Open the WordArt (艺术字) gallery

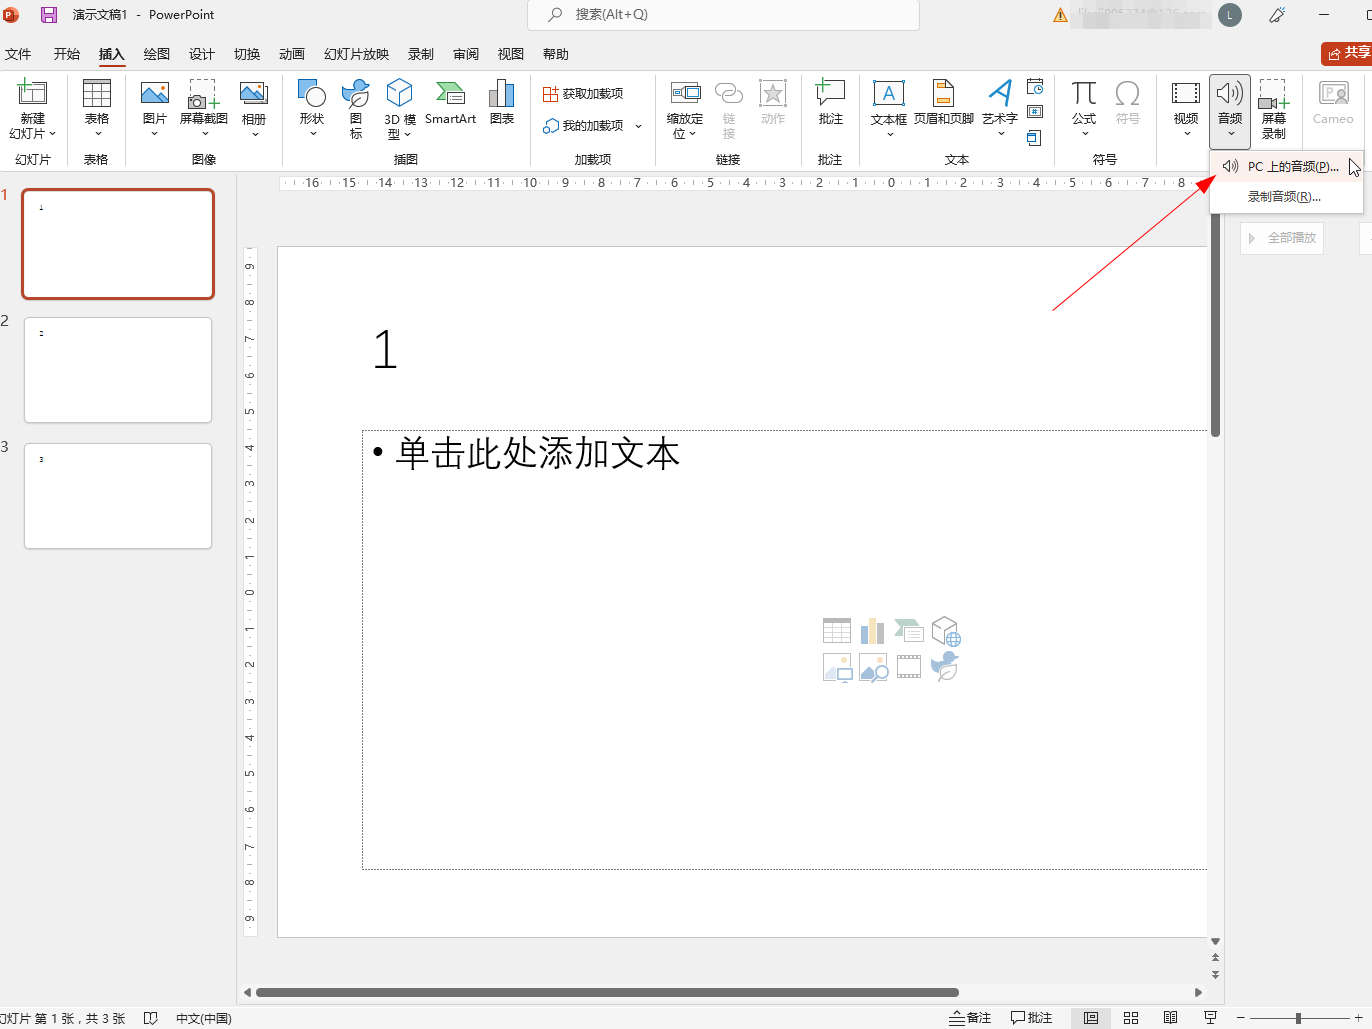pos(999,109)
